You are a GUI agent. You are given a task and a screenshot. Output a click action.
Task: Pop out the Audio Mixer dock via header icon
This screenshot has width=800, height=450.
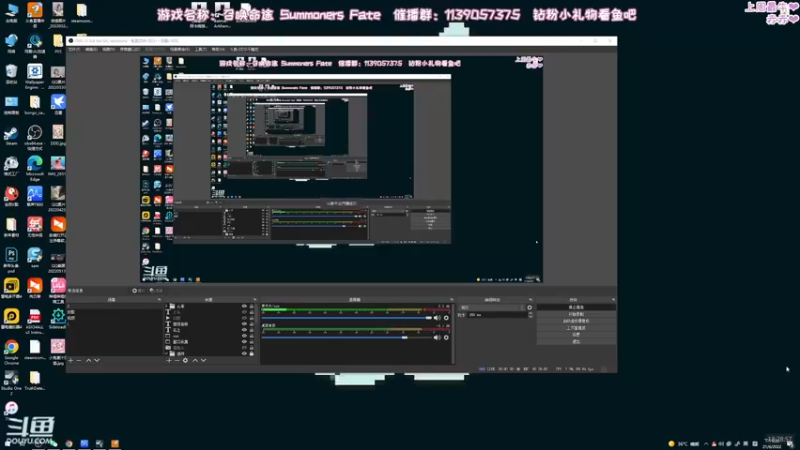pos(452,299)
